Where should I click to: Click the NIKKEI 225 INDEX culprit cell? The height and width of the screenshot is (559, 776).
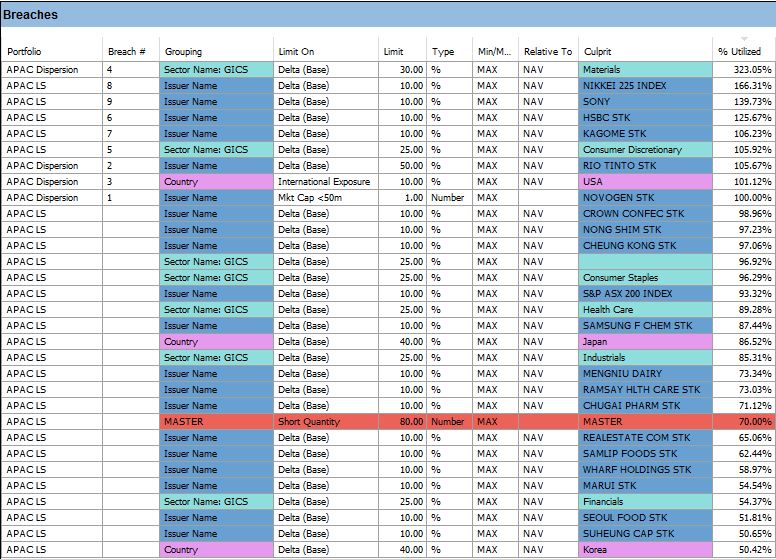click(x=645, y=86)
